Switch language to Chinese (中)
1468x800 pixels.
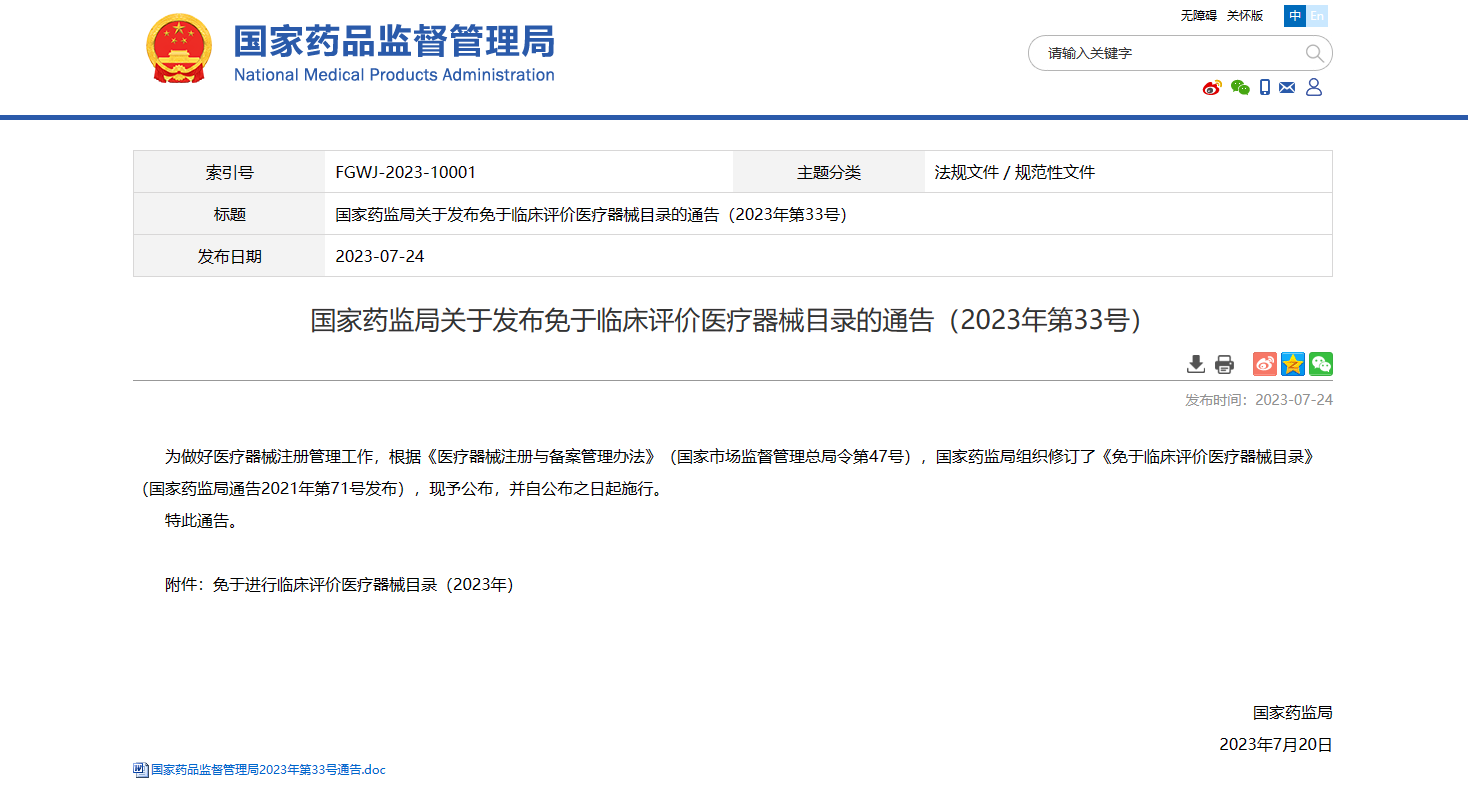[1296, 15]
